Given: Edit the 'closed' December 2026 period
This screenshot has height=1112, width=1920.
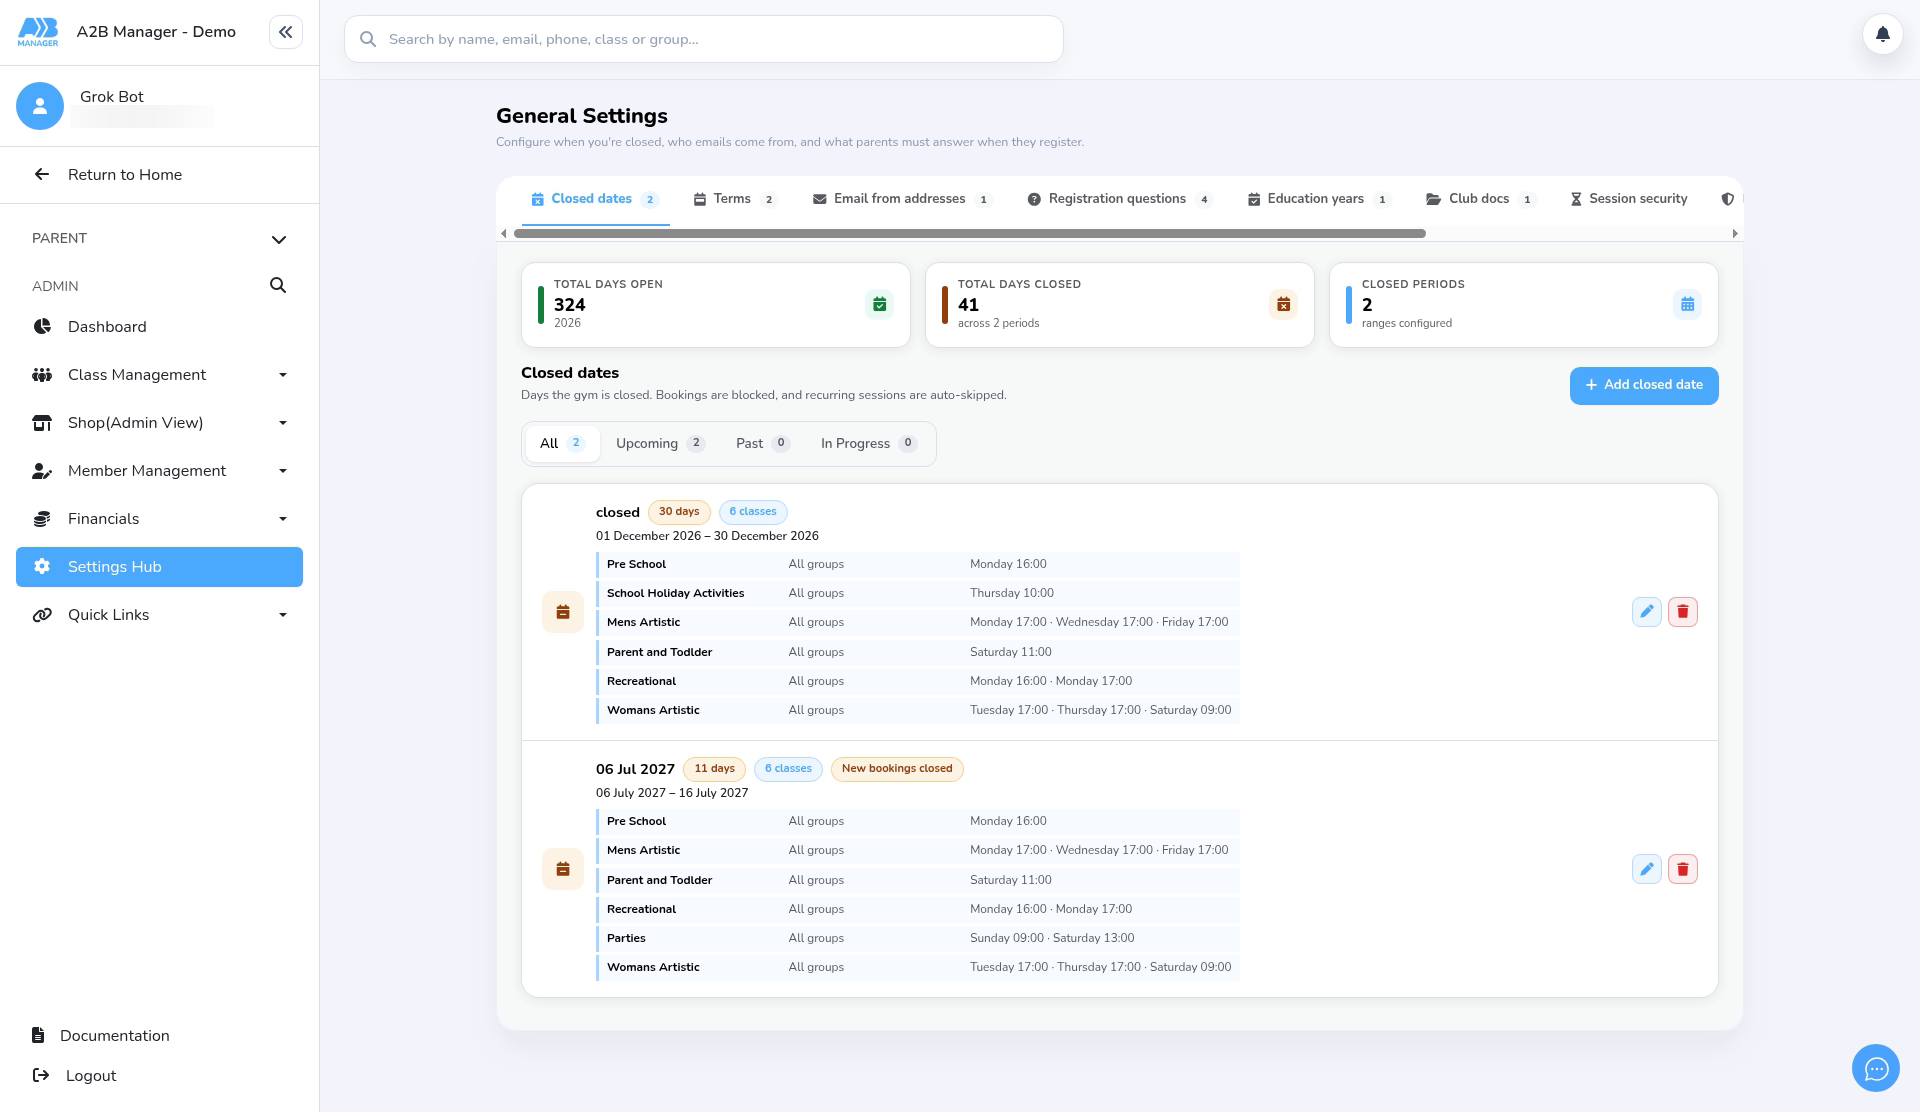Looking at the screenshot, I should pyautogui.click(x=1646, y=612).
